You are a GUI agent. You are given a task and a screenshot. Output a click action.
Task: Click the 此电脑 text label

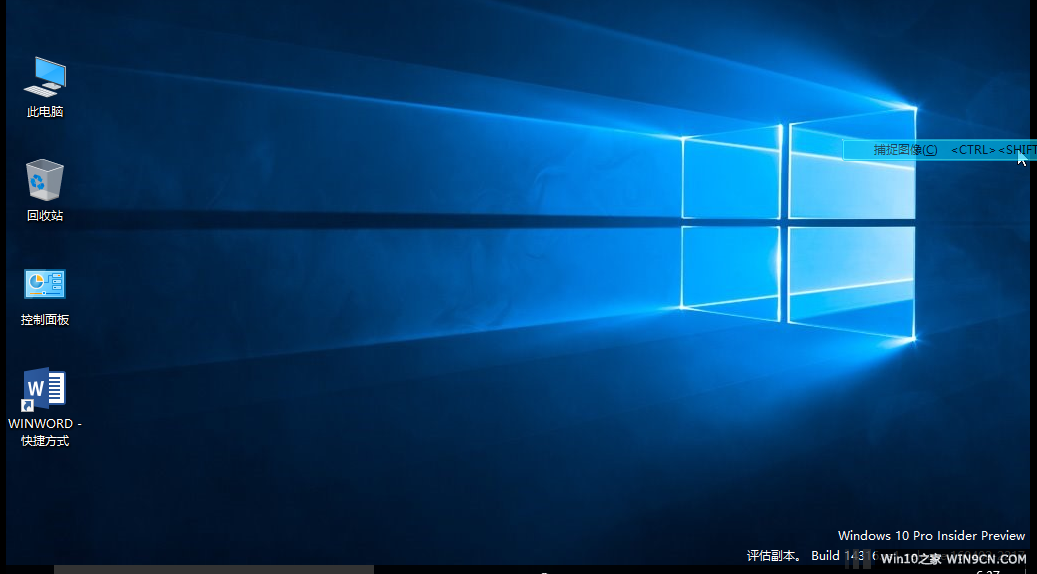click(45, 112)
